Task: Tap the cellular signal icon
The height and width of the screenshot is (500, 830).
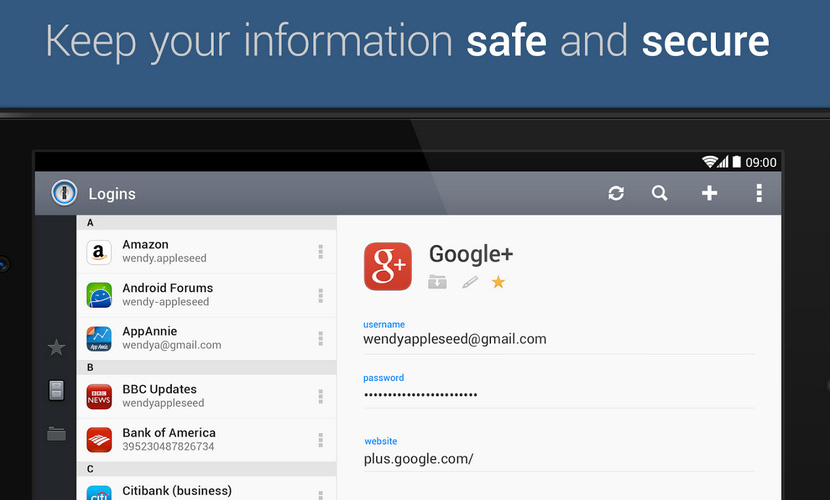Action: (724, 161)
